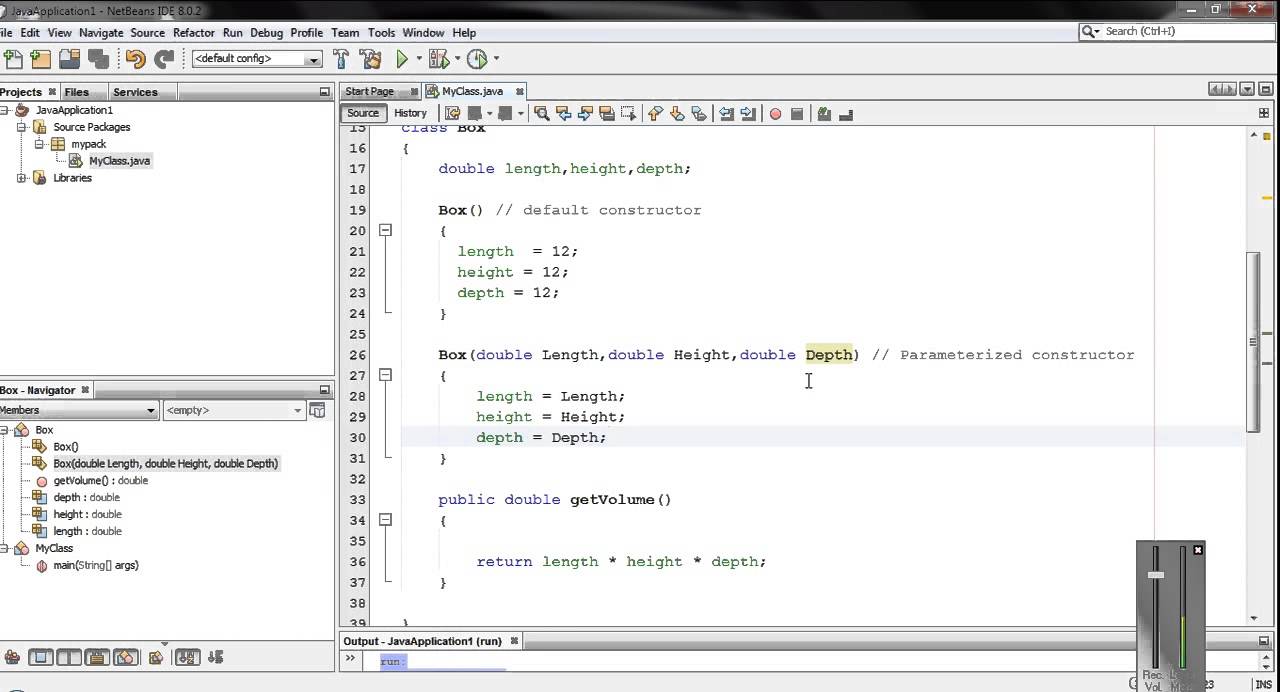
Task: Open the Refactor menu
Action: 194,33
